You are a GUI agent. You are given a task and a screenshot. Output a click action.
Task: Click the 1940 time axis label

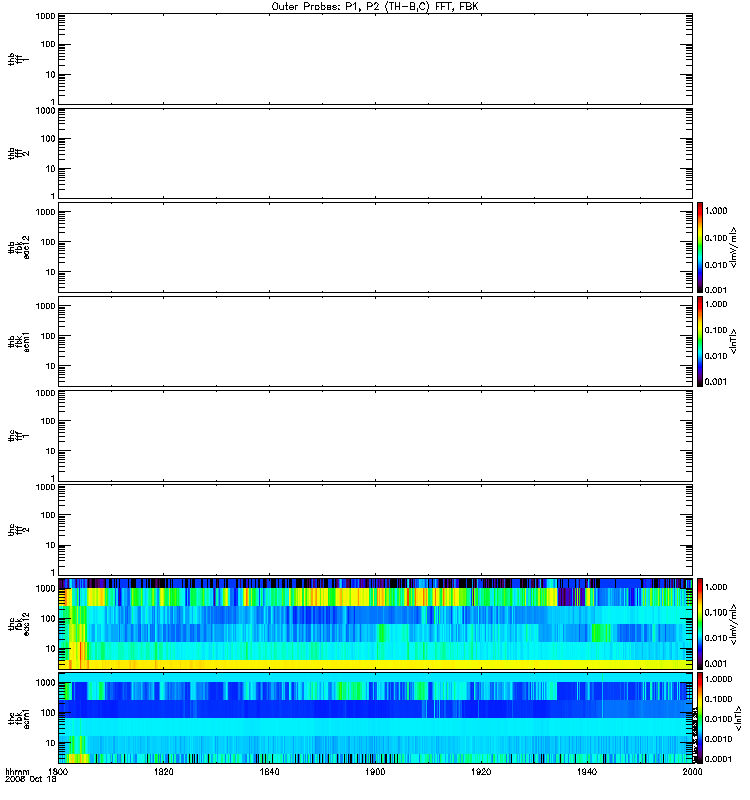[587, 772]
